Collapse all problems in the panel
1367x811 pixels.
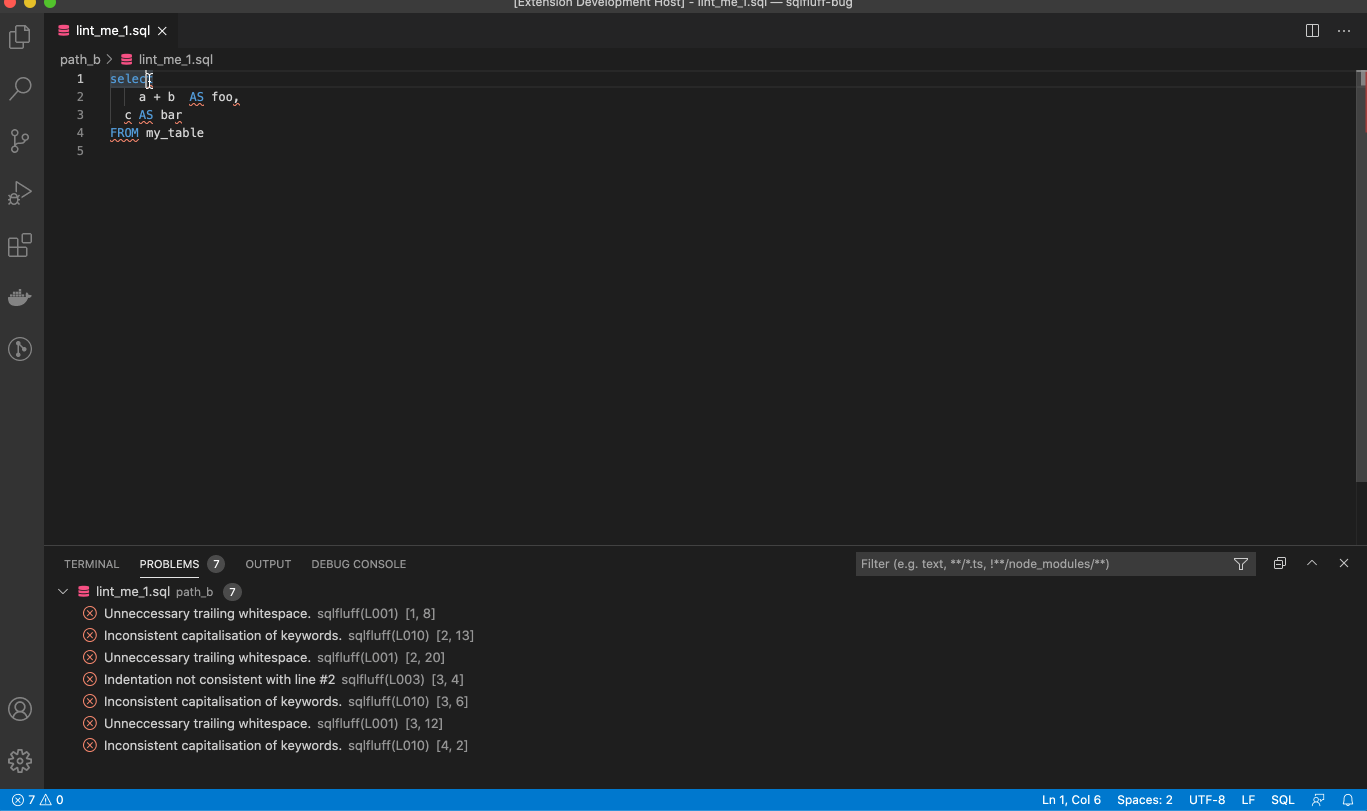pos(1279,563)
